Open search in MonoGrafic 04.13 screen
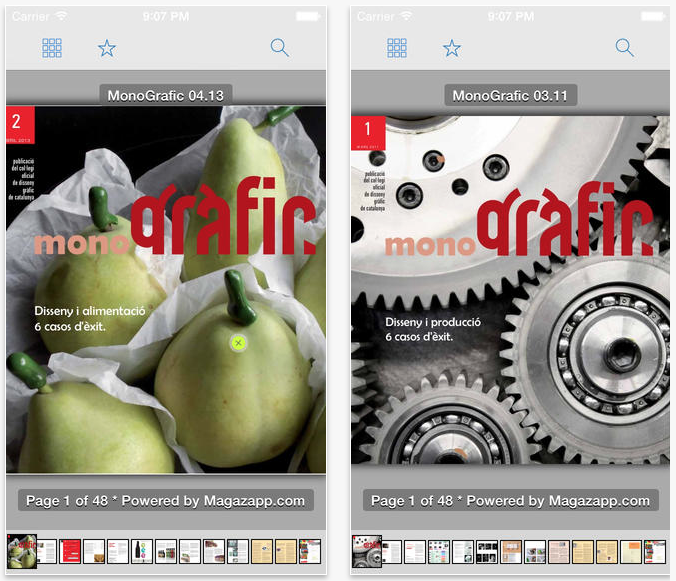The width and height of the screenshot is (676, 581). pyautogui.click(x=279, y=47)
